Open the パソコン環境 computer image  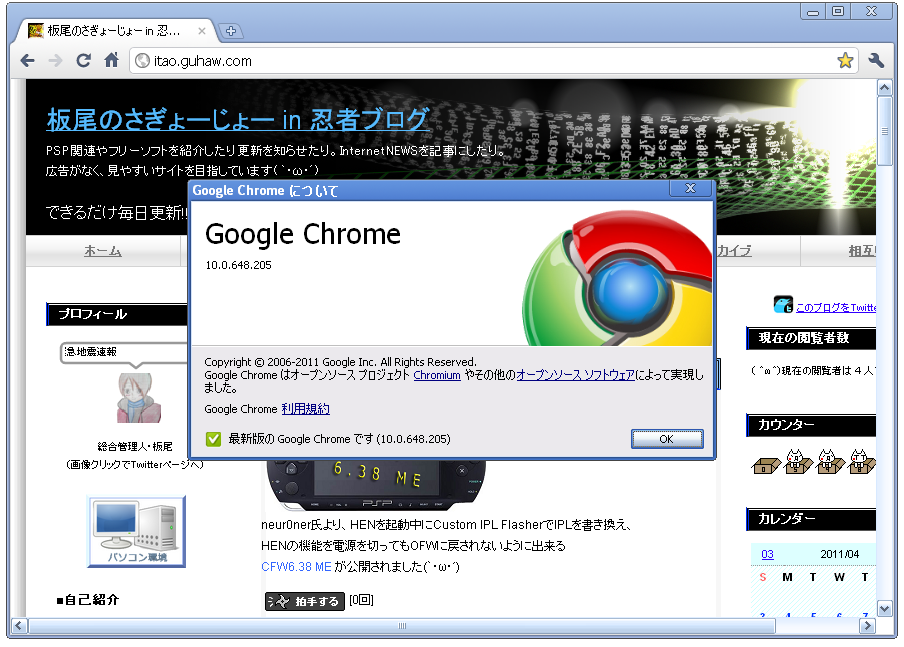tap(137, 532)
